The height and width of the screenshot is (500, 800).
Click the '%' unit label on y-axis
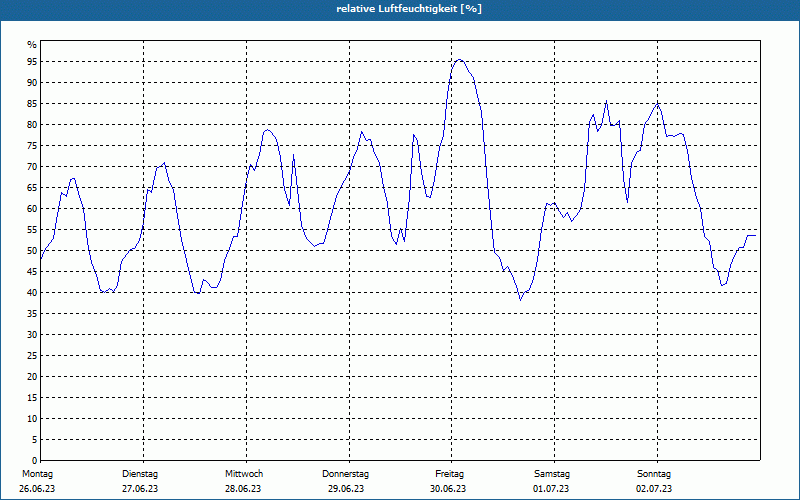tap(32, 45)
